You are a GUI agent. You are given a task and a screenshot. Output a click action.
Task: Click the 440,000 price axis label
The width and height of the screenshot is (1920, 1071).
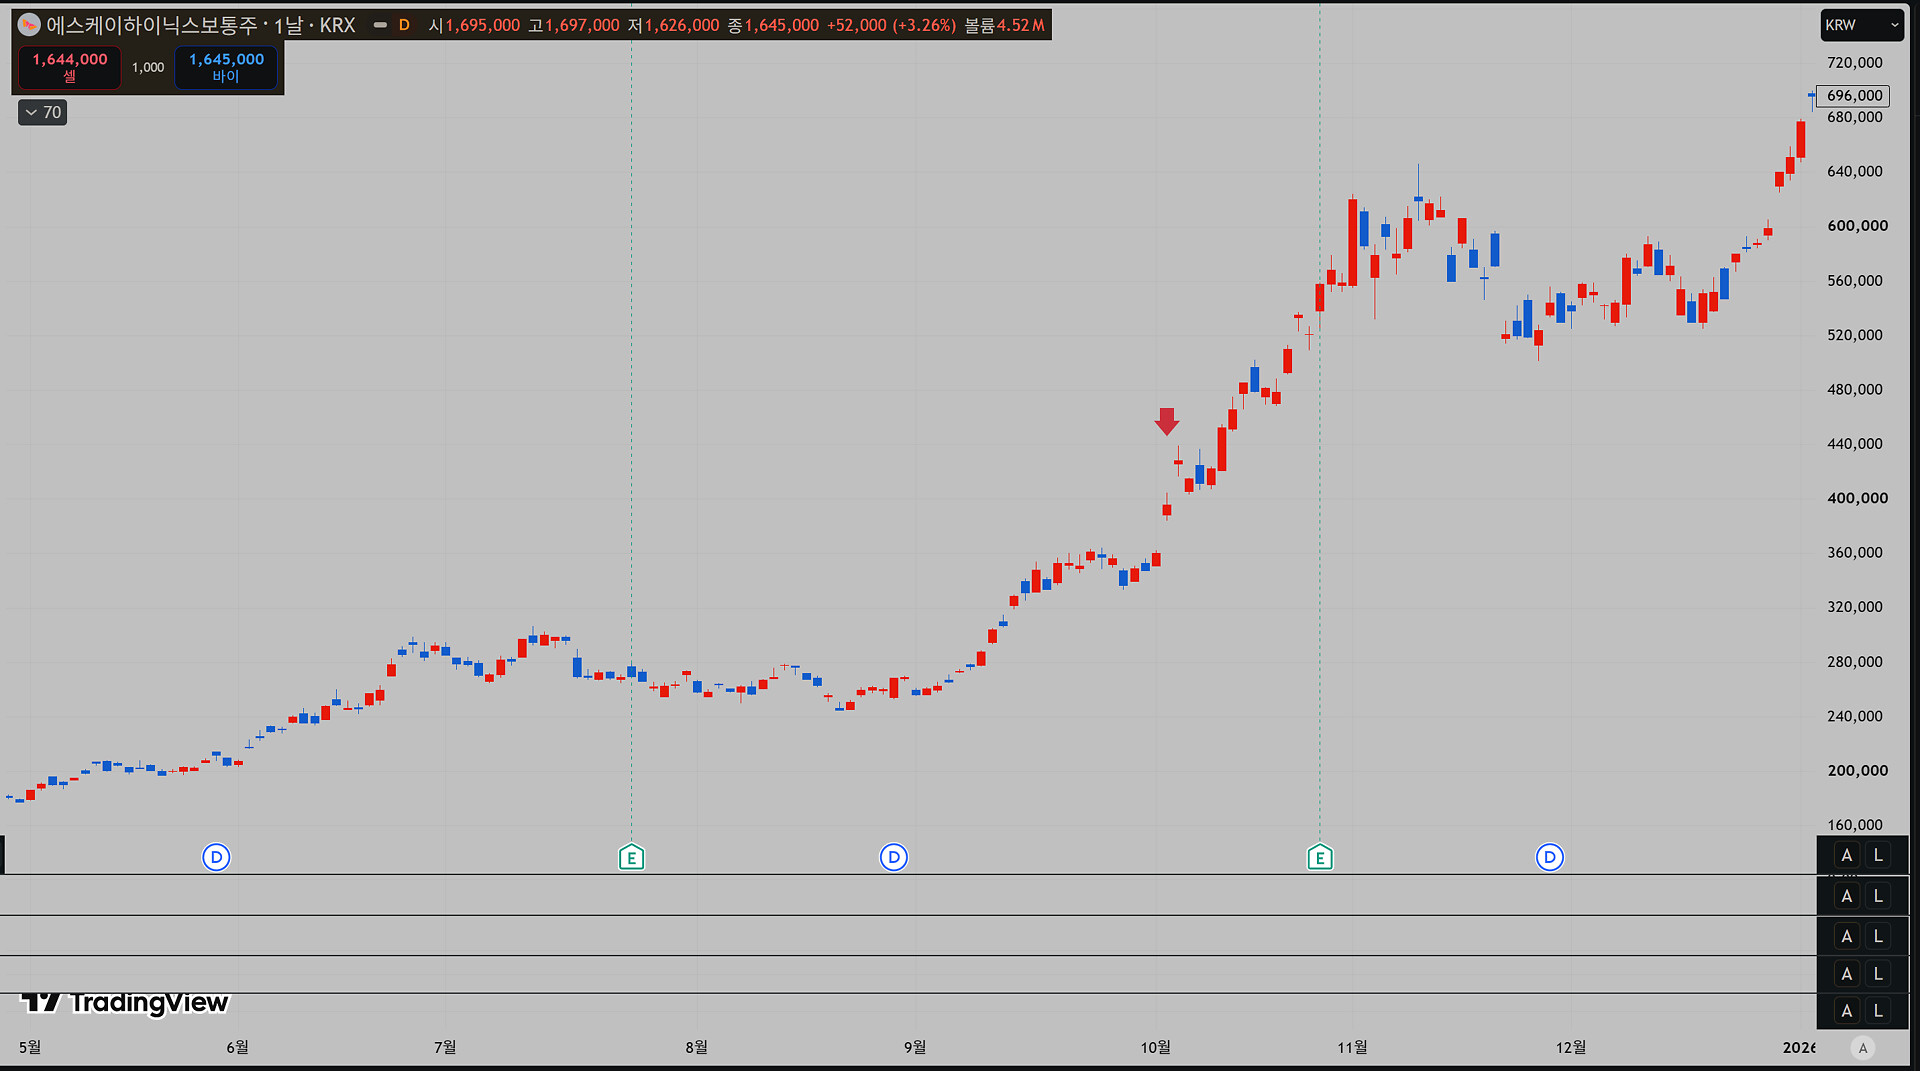[1855, 444]
